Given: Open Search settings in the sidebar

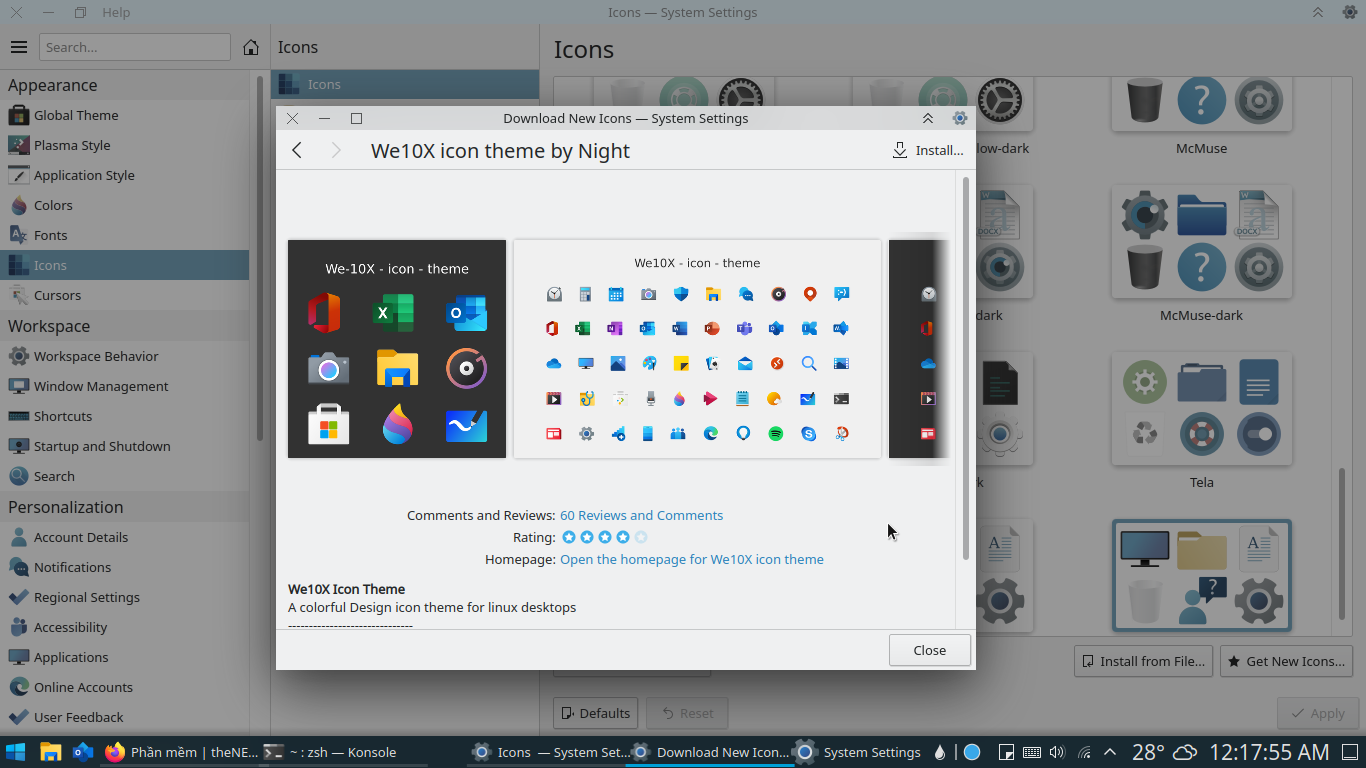Looking at the screenshot, I should [x=125, y=476].
